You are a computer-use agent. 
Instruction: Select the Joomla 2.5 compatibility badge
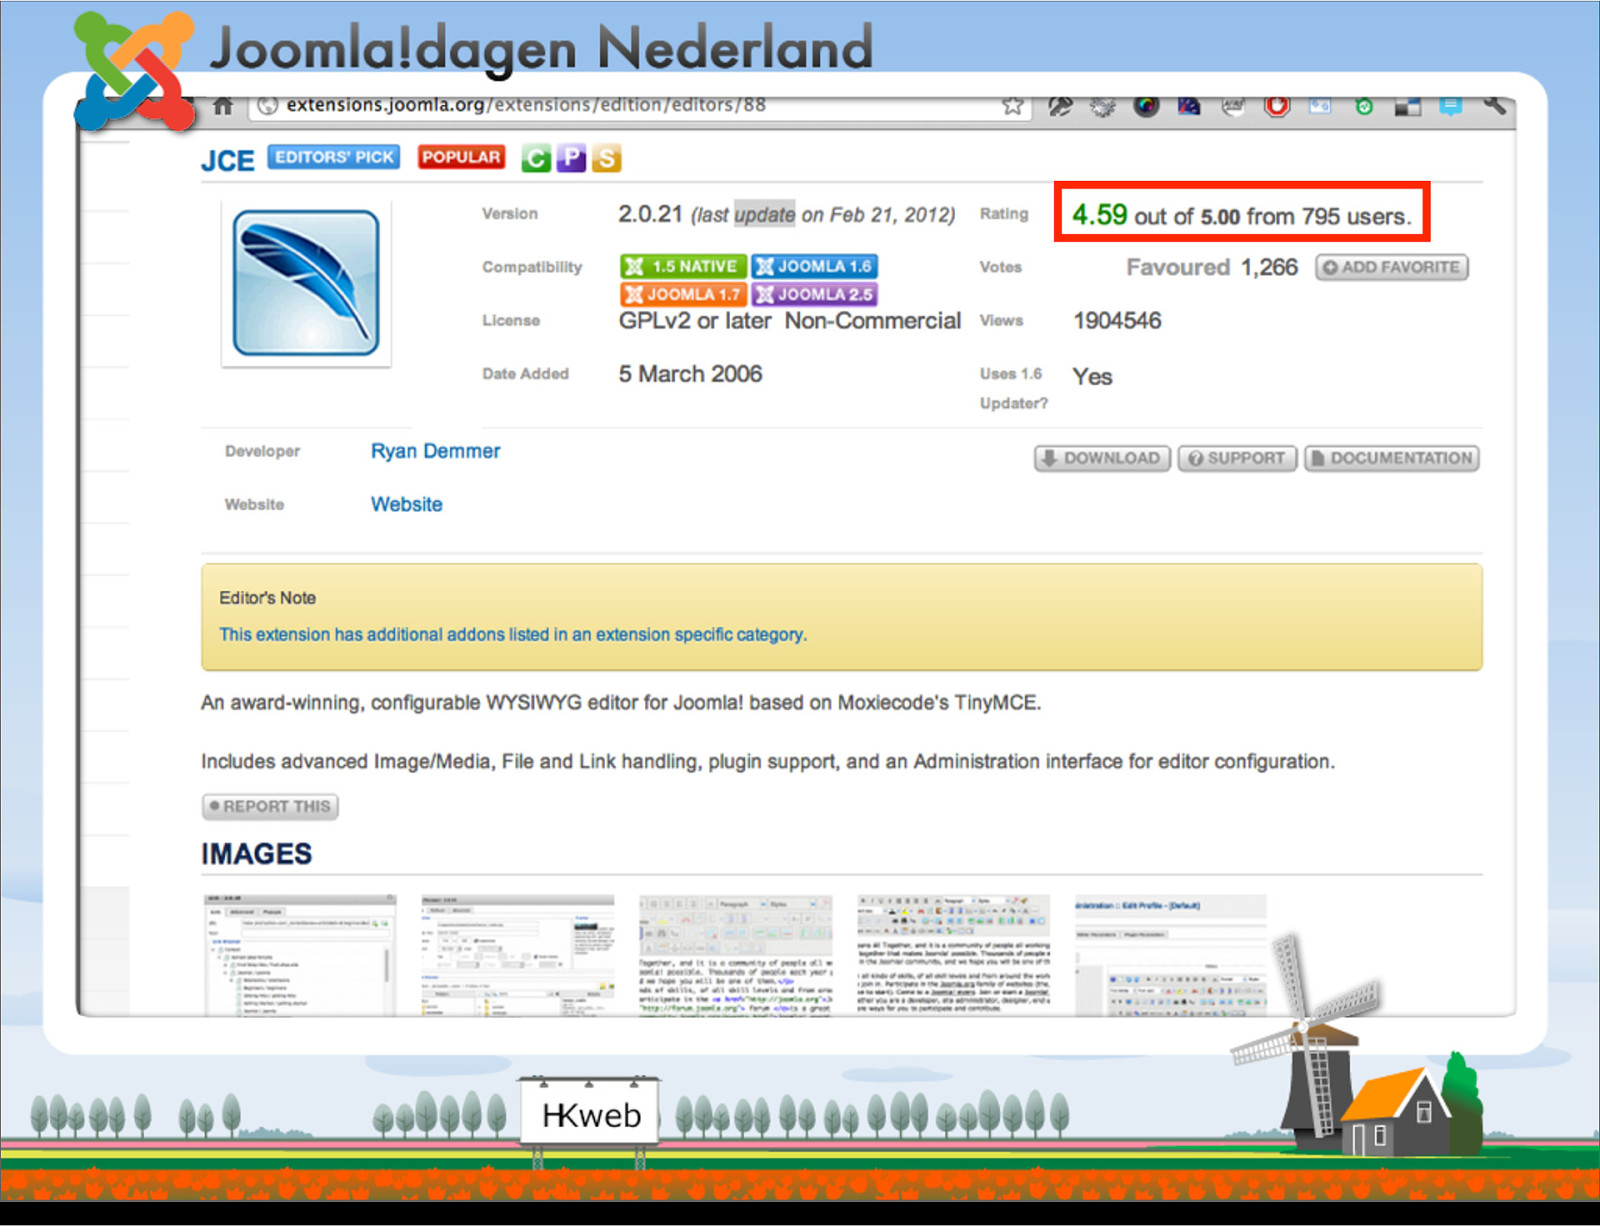pyautogui.click(x=814, y=294)
